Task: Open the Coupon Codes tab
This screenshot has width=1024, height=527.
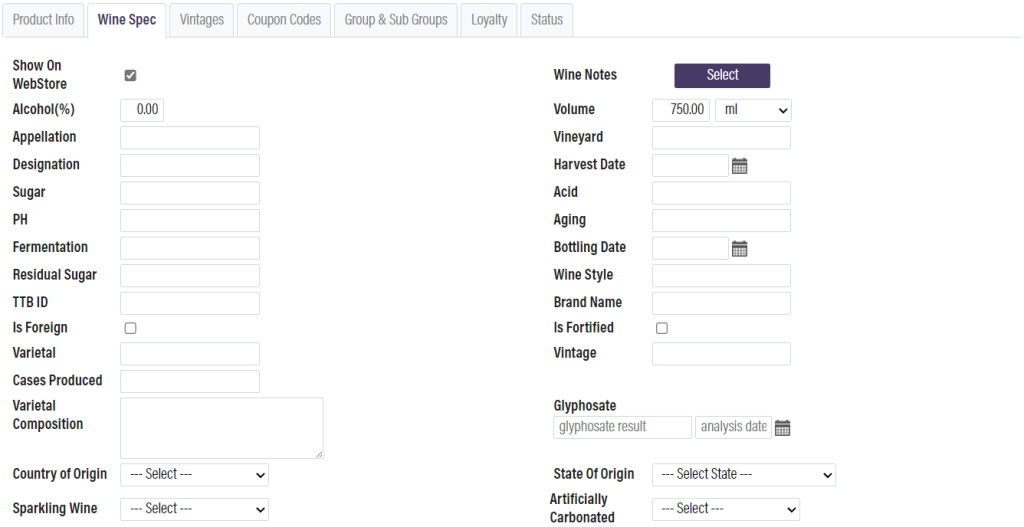Action: click(284, 20)
